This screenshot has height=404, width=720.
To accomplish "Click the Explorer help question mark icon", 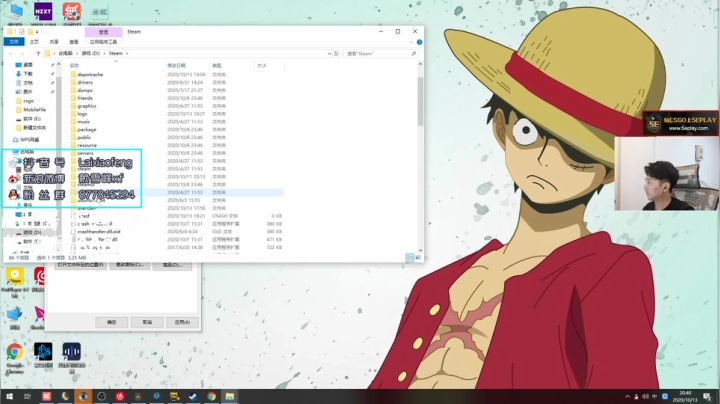I will pyautogui.click(x=419, y=42).
